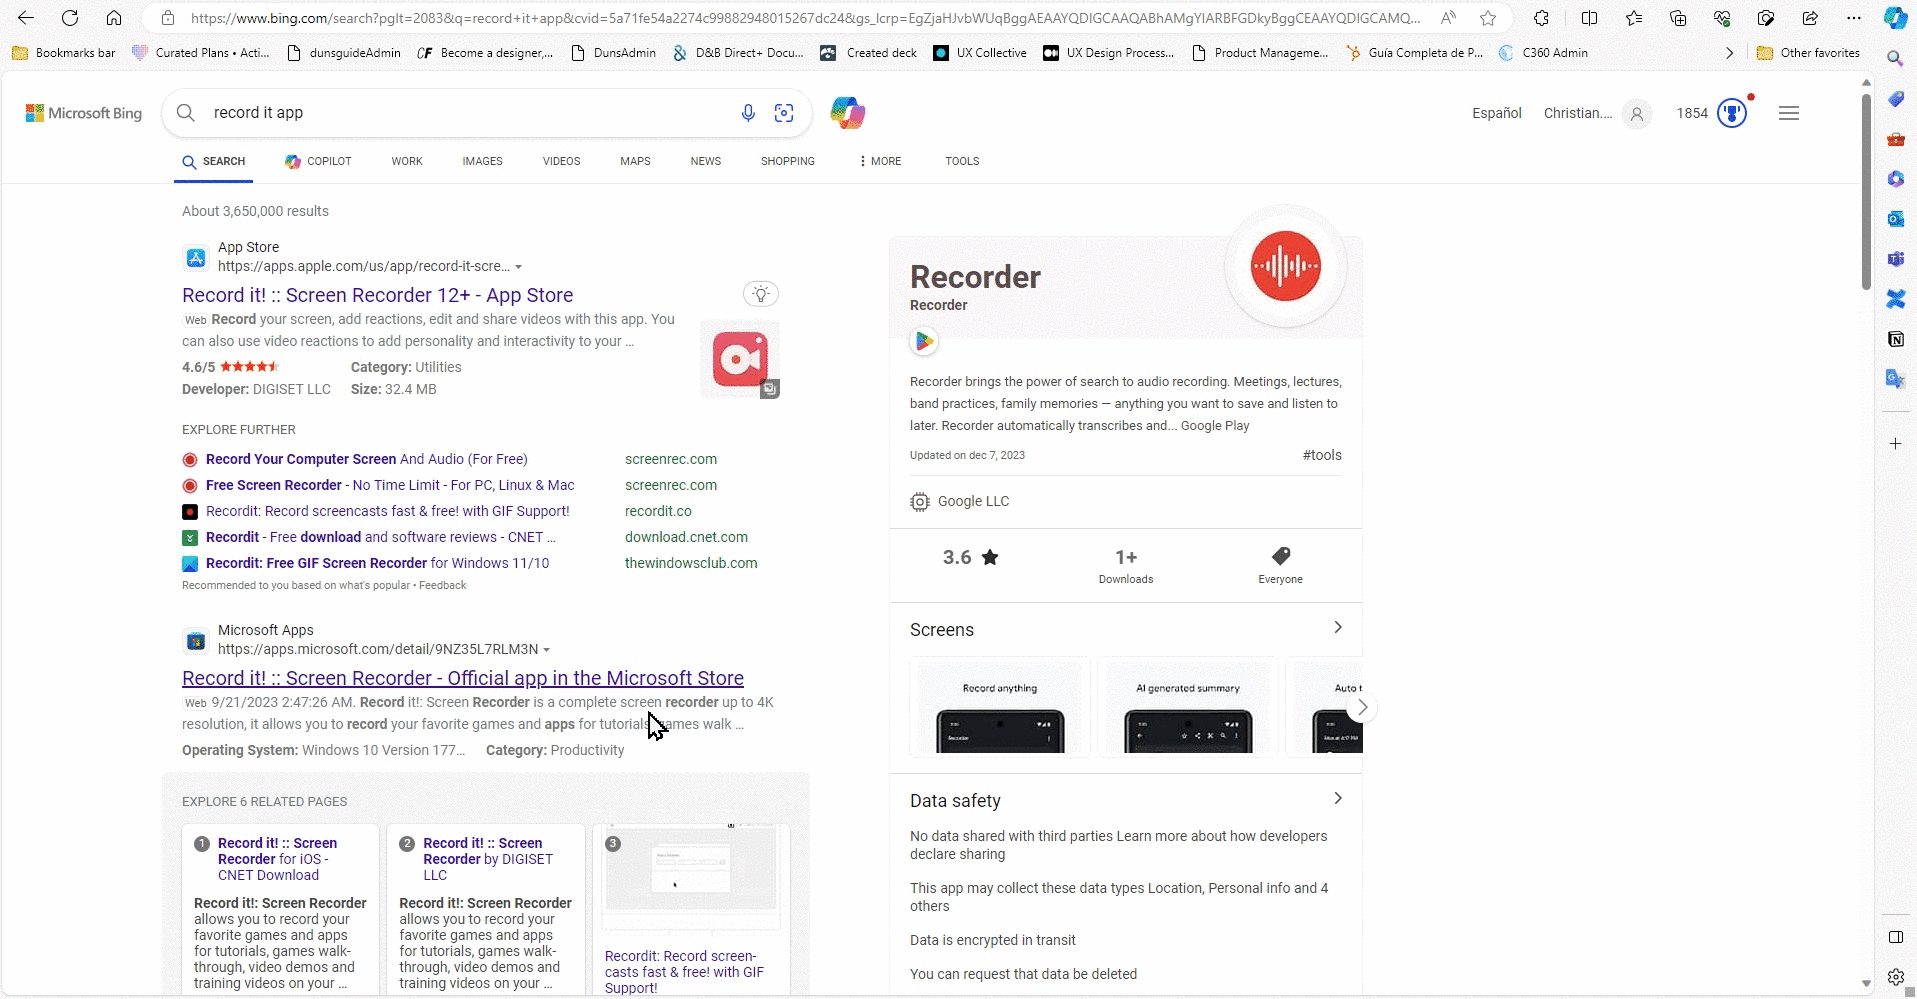Click the Google Play icon in the Recorder card
1917x999 pixels.
point(924,341)
